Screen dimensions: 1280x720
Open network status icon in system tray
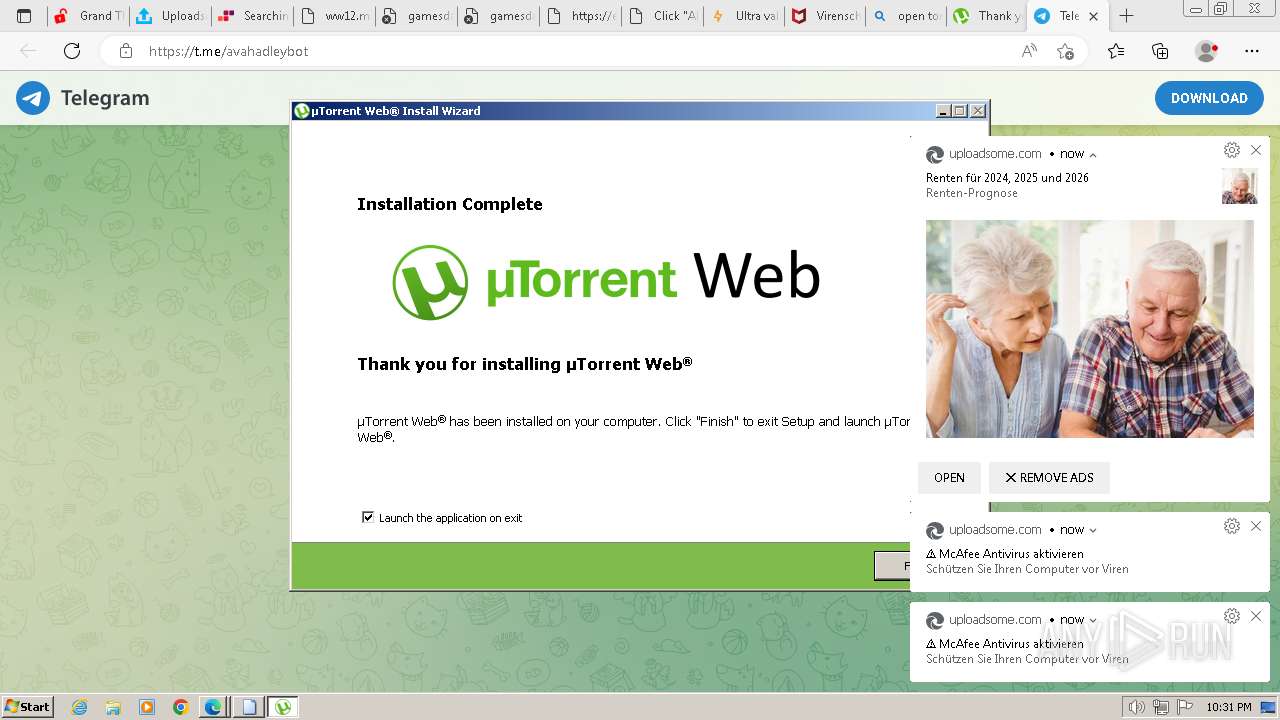(x=1160, y=707)
